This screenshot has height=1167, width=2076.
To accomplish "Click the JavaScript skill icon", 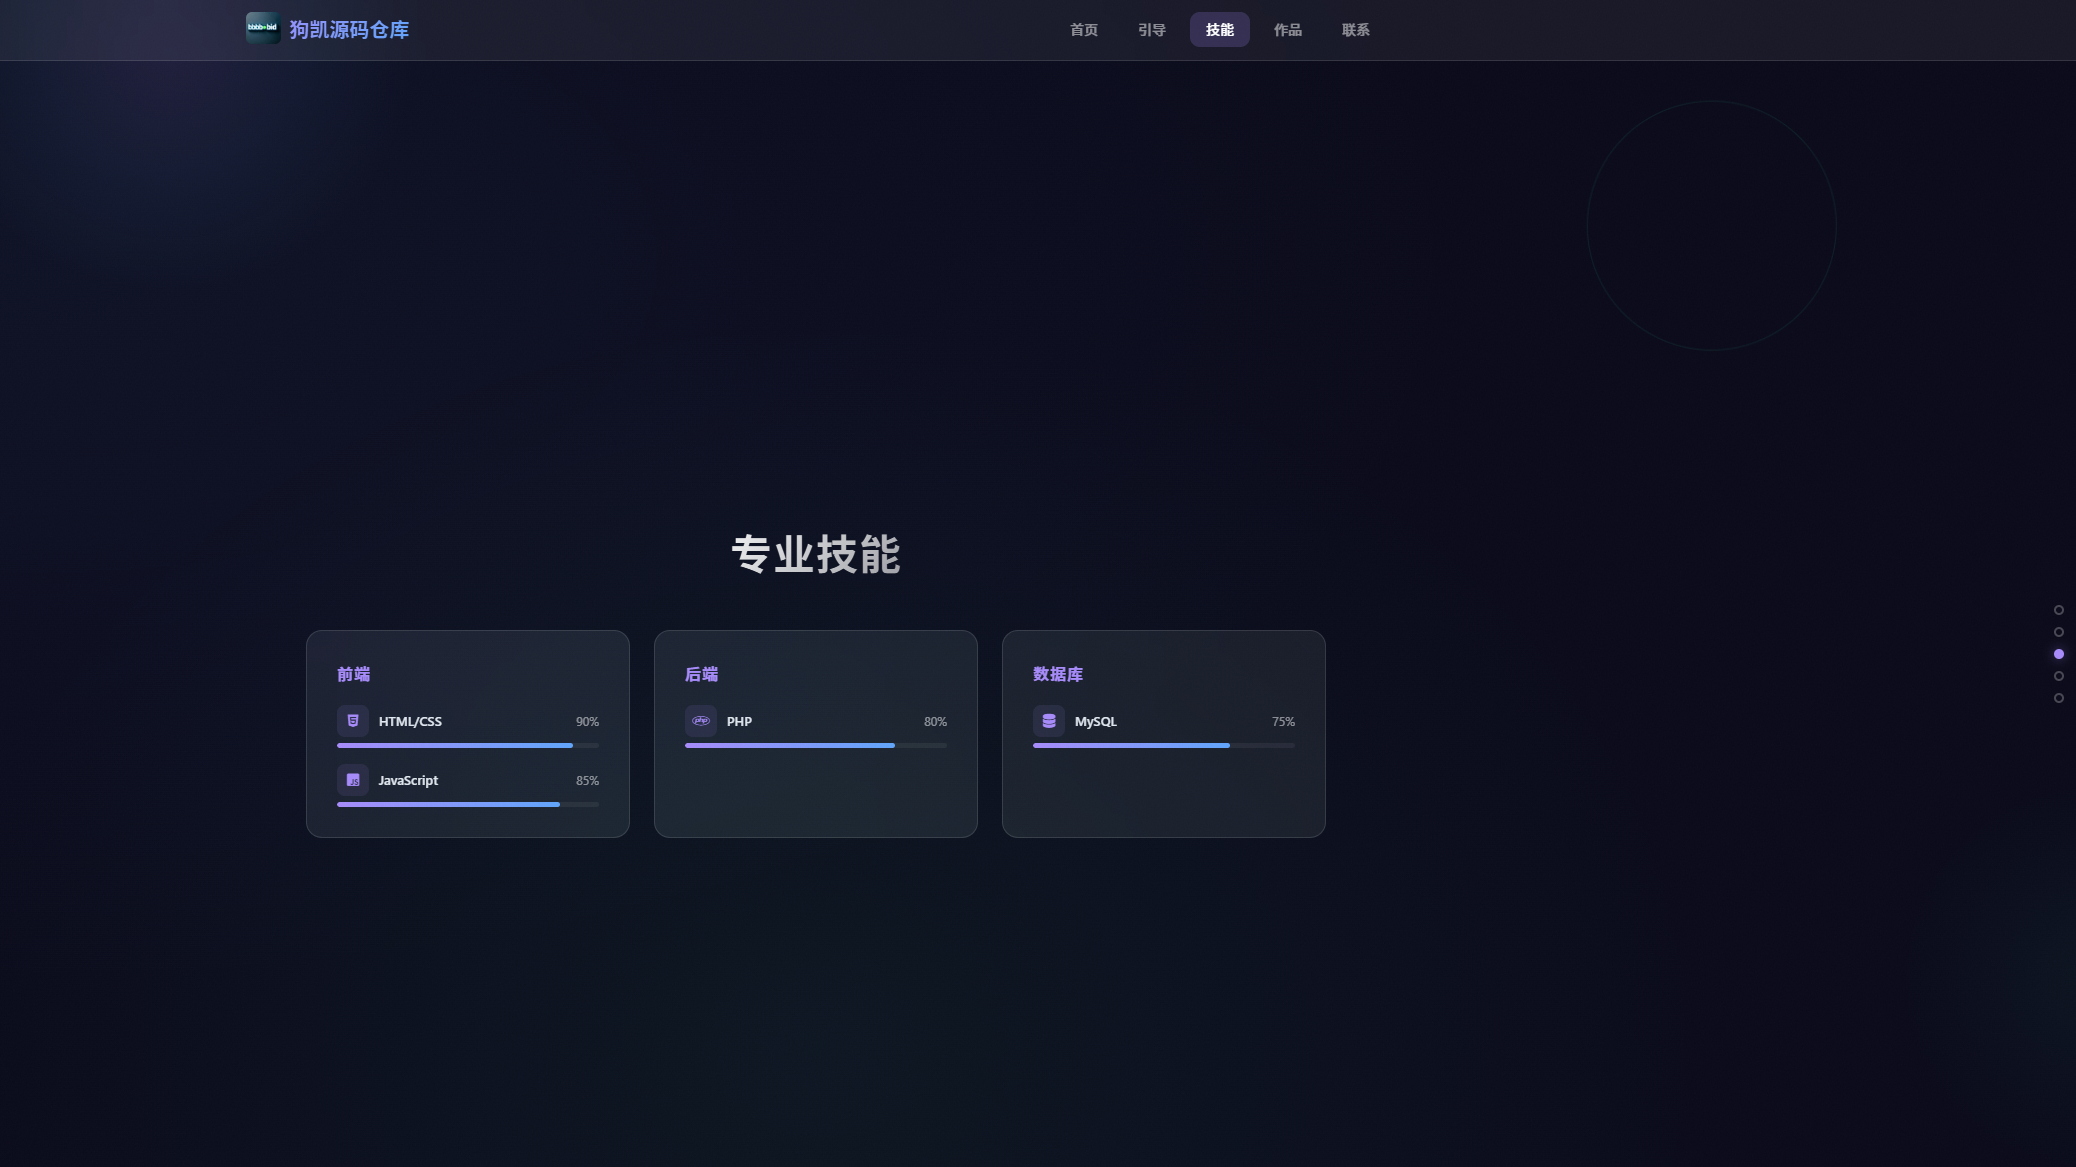I will 353,780.
